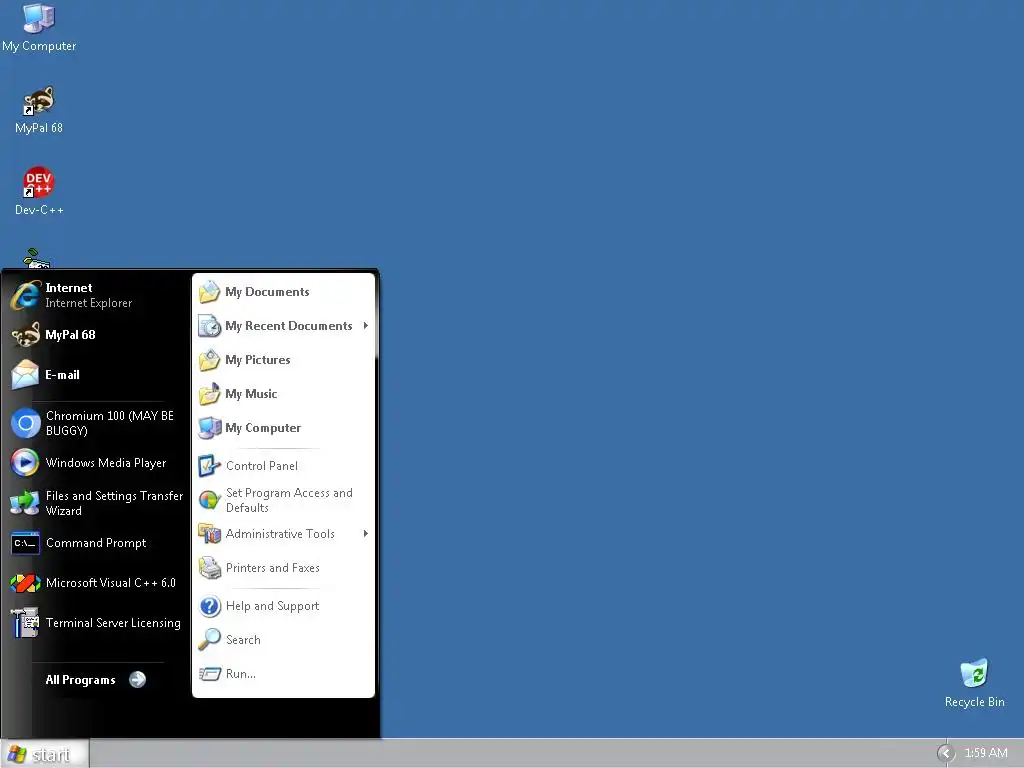Click "Files and Settings Transfer Wizard" label
This screenshot has width=1024, height=768.
pyautogui.click(x=114, y=503)
